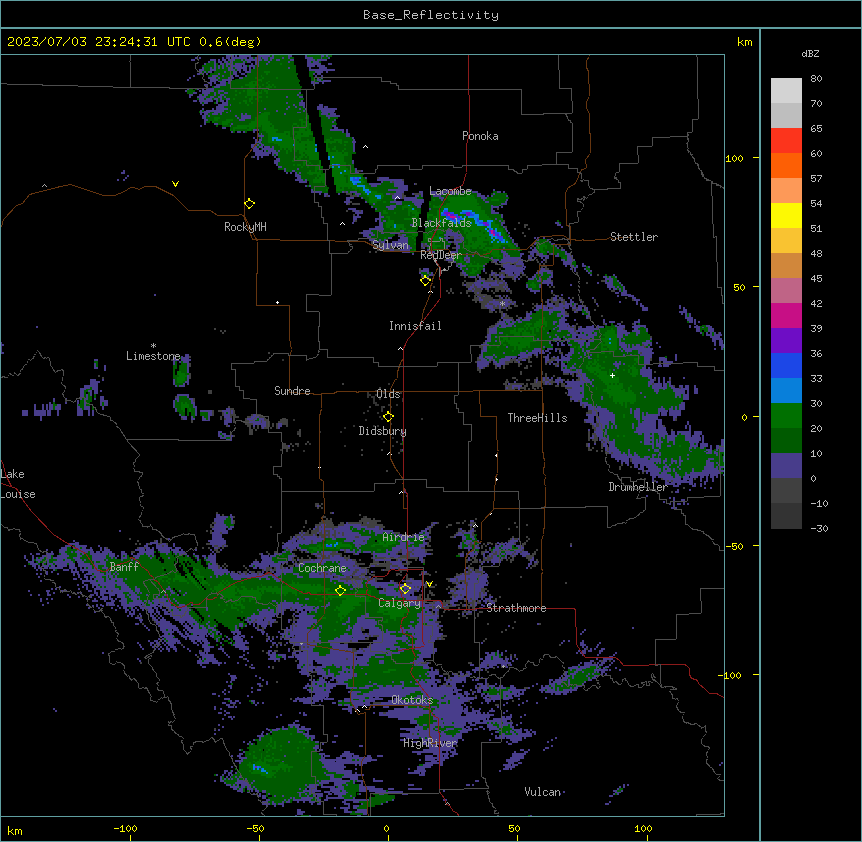Click the Cochrane city label
The image size is (862, 842).
click(x=322, y=568)
